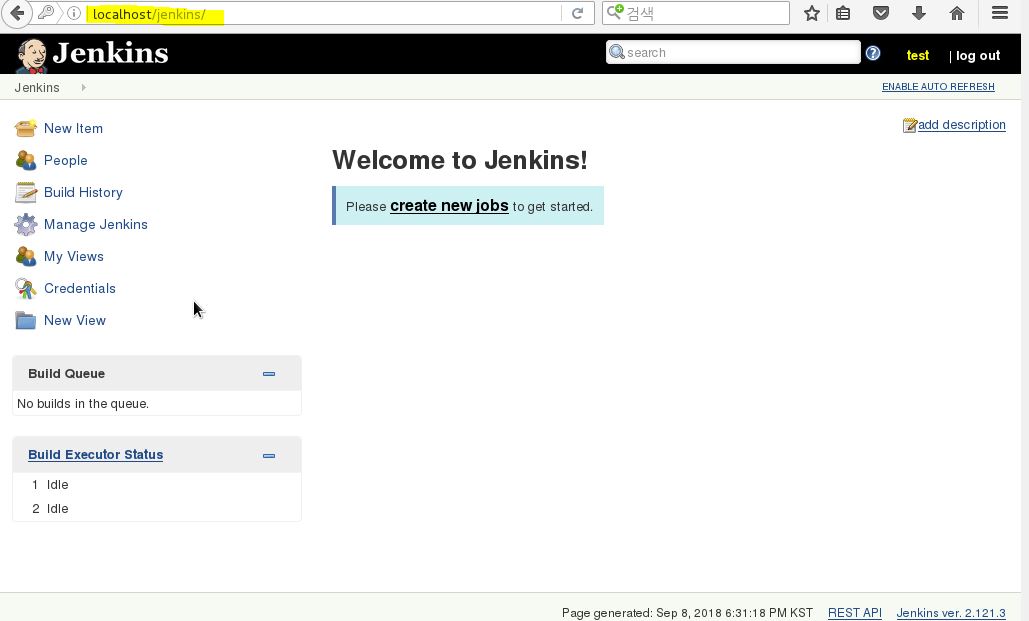1029x621 pixels.
Task: Open browser downloads arrow icon
Action: tap(919, 13)
